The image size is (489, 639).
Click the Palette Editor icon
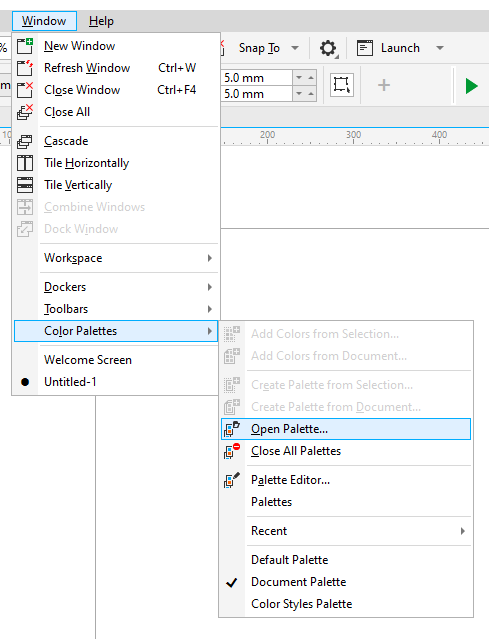pos(232,480)
